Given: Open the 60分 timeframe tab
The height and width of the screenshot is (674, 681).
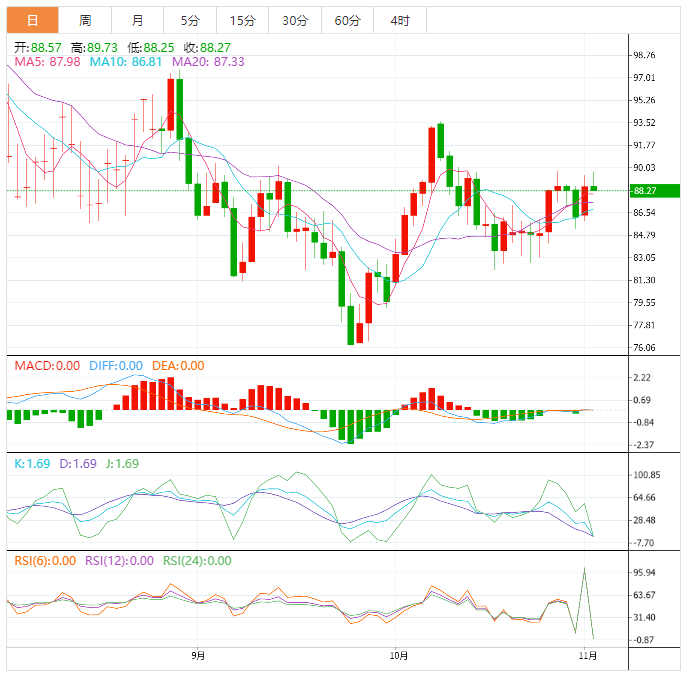Looking at the screenshot, I should pos(347,20).
